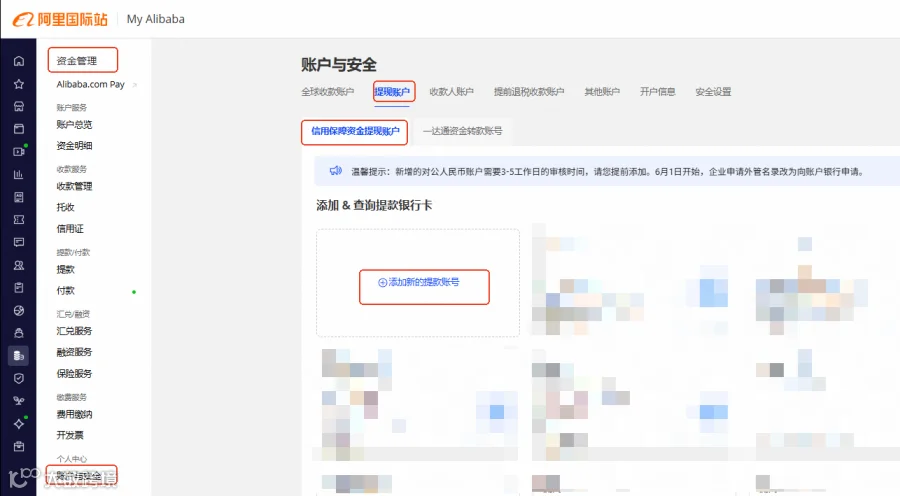Viewport: 900px width, 496px height.
Task: Click the star favorites icon in sidebar
Action: (19, 84)
